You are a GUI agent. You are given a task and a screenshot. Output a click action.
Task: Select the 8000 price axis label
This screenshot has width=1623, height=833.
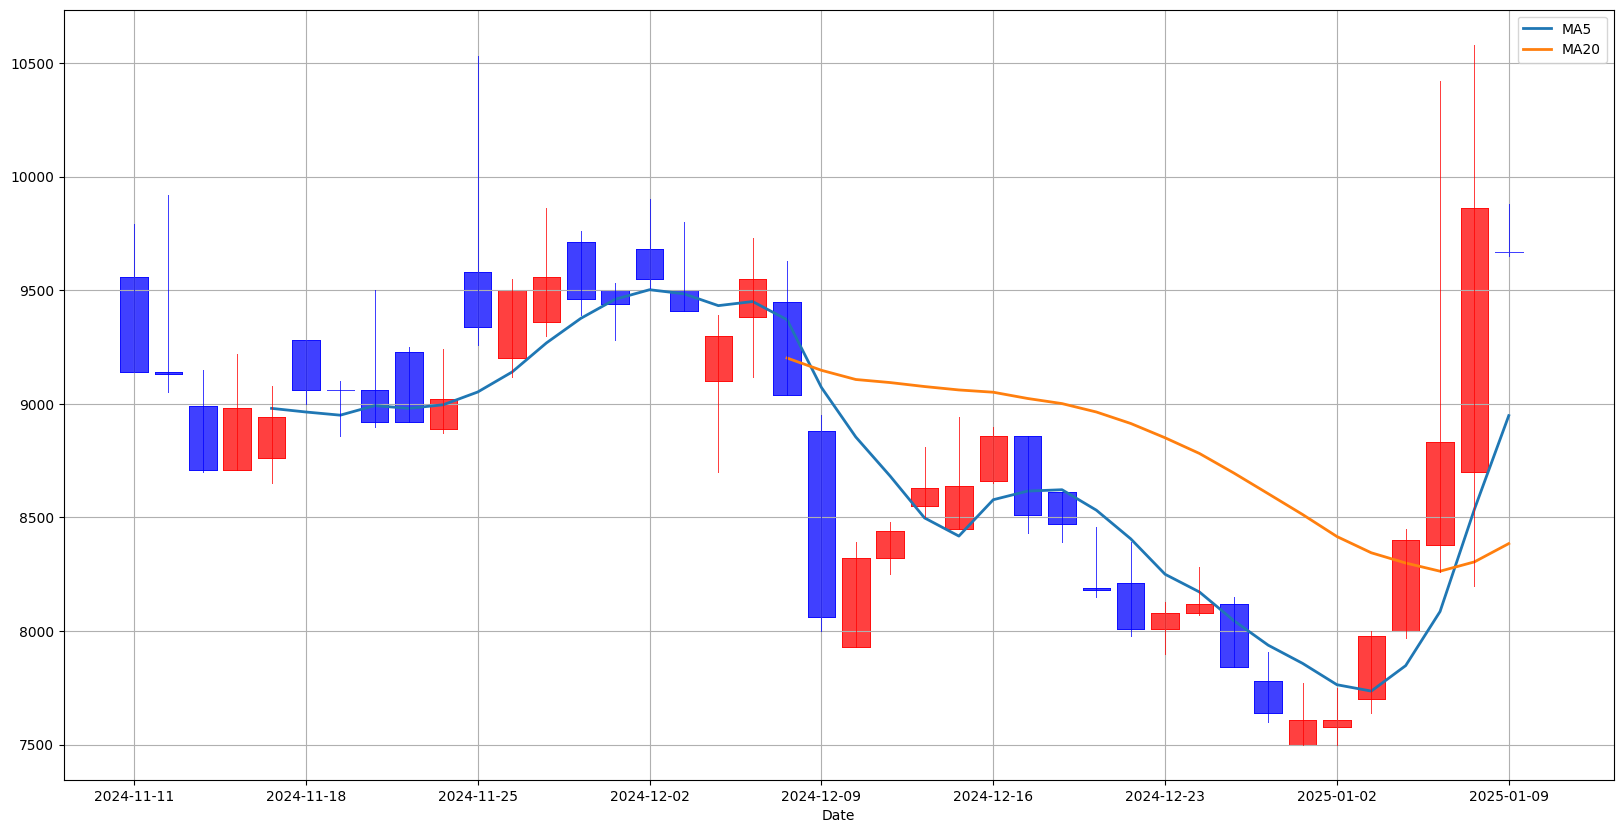[40, 632]
